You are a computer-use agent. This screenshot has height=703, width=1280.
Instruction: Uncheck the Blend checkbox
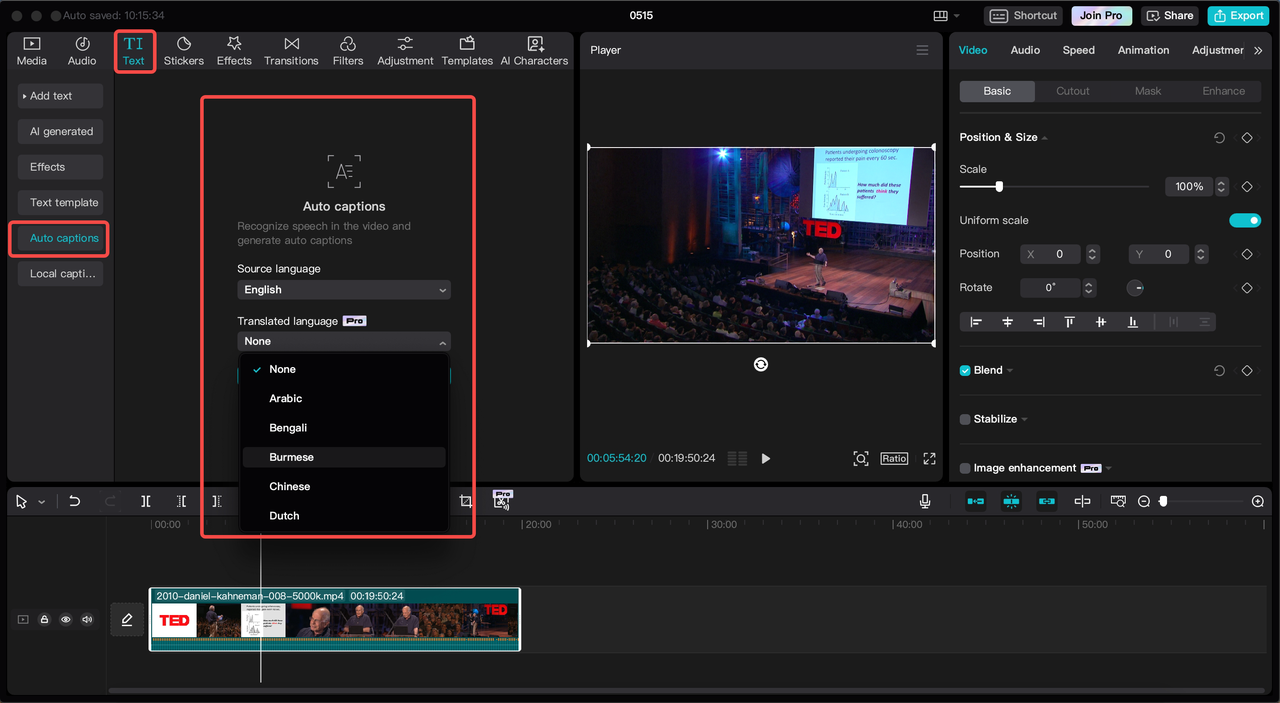click(965, 370)
